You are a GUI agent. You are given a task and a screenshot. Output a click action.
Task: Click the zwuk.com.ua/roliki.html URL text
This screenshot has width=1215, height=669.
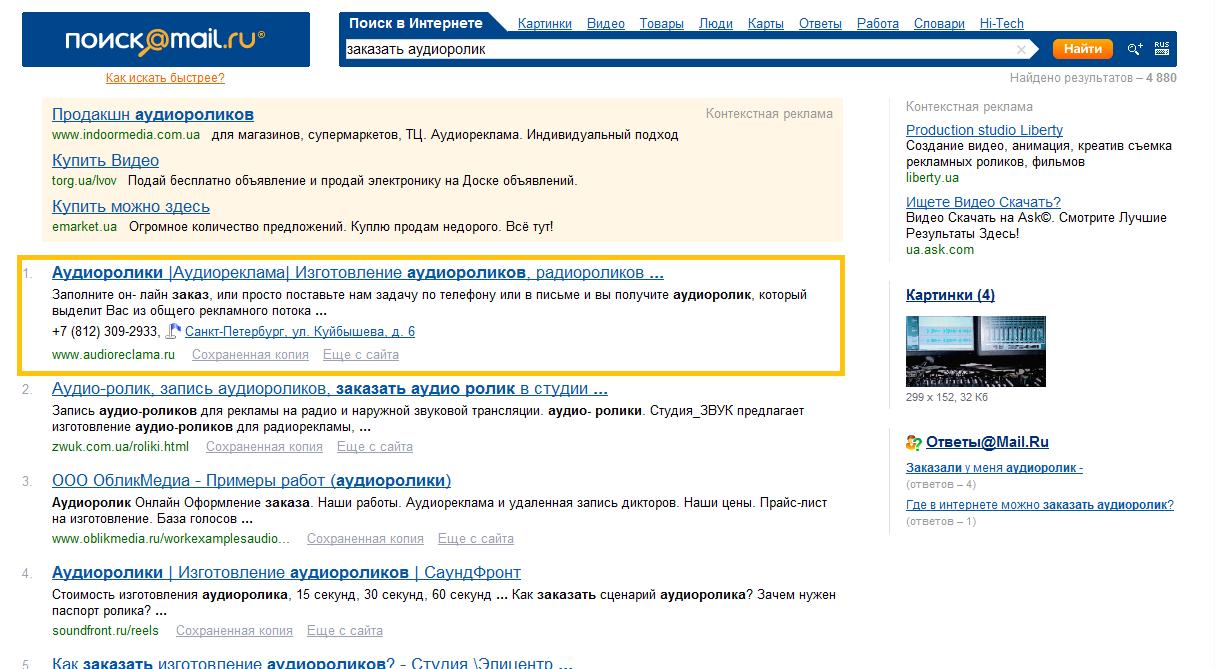coord(120,447)
